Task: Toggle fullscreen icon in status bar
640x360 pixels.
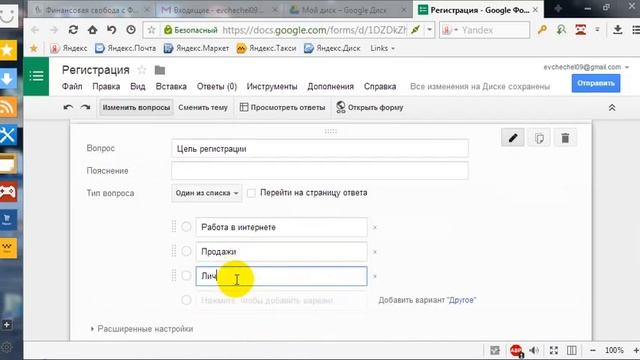Action: pos(553,350)
